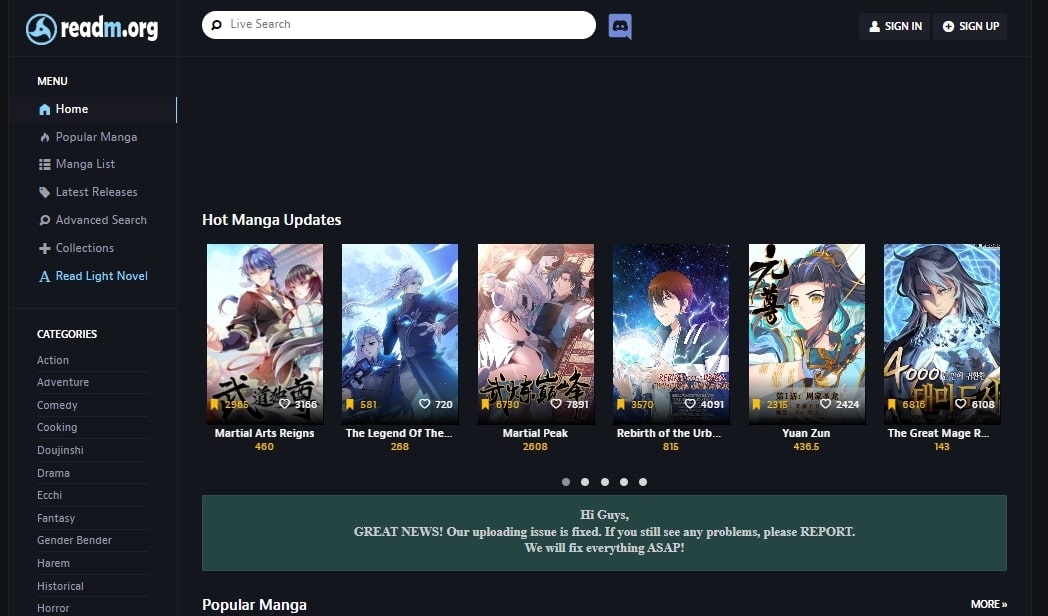Open Collections from the menu
1048x616 pixels.
84,249
